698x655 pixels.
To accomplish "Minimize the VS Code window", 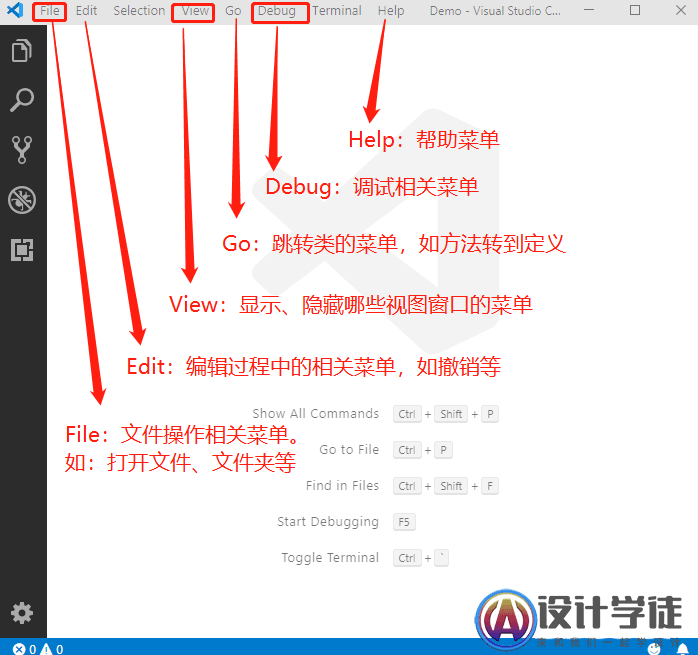I will [589, 11].
